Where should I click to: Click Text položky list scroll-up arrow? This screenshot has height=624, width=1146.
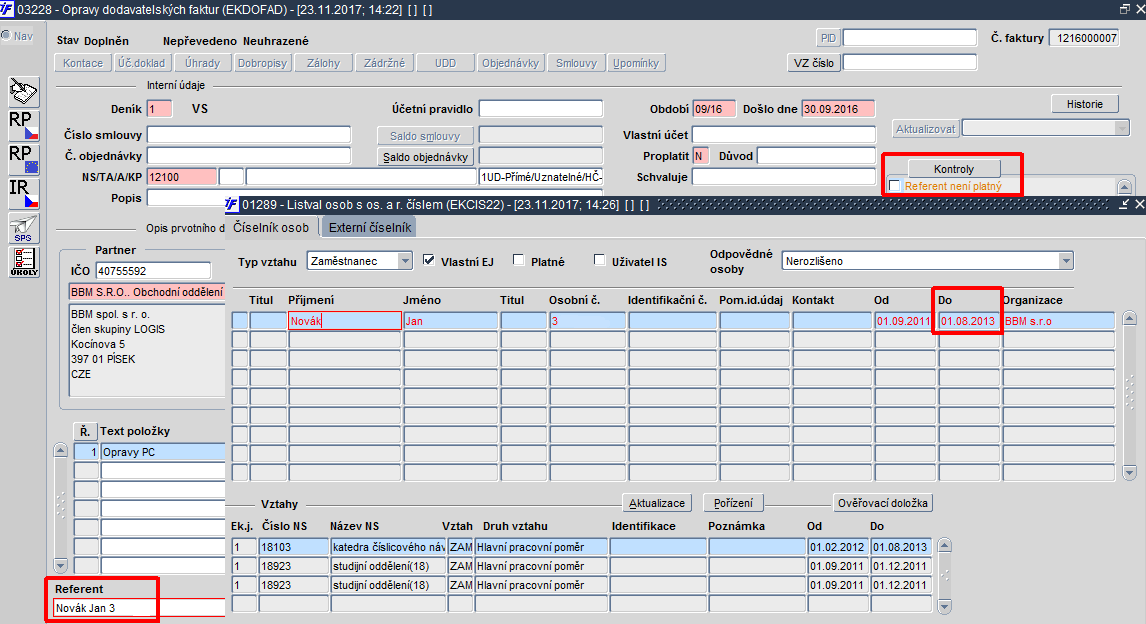(x=61, y=450)
